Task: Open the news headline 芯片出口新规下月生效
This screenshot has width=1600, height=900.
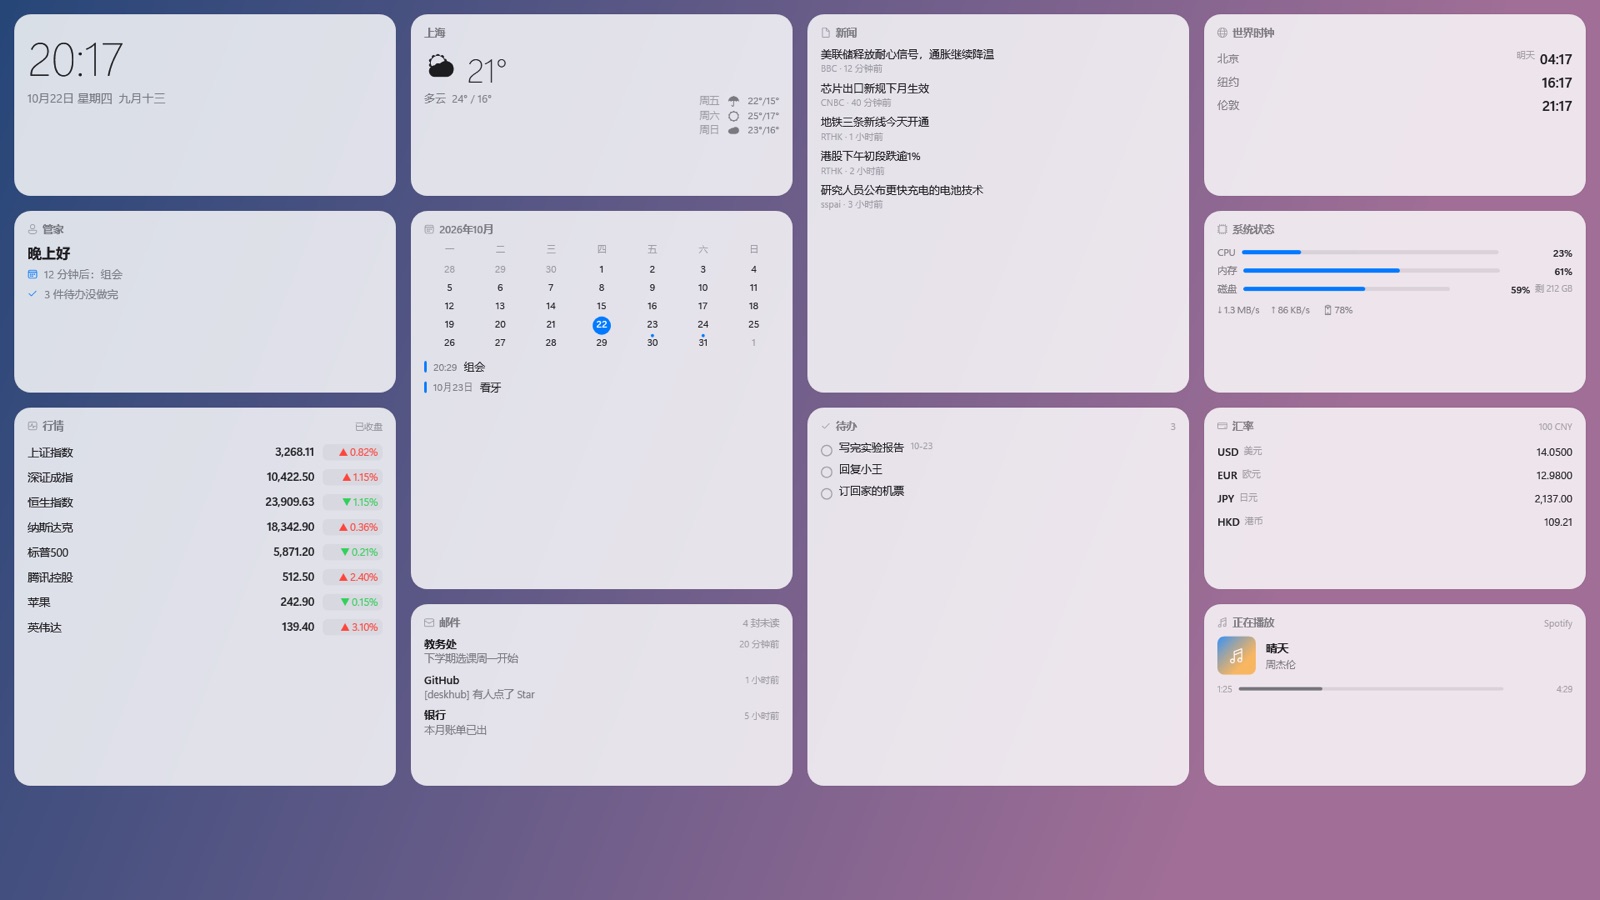Action: tap(875, 88)
